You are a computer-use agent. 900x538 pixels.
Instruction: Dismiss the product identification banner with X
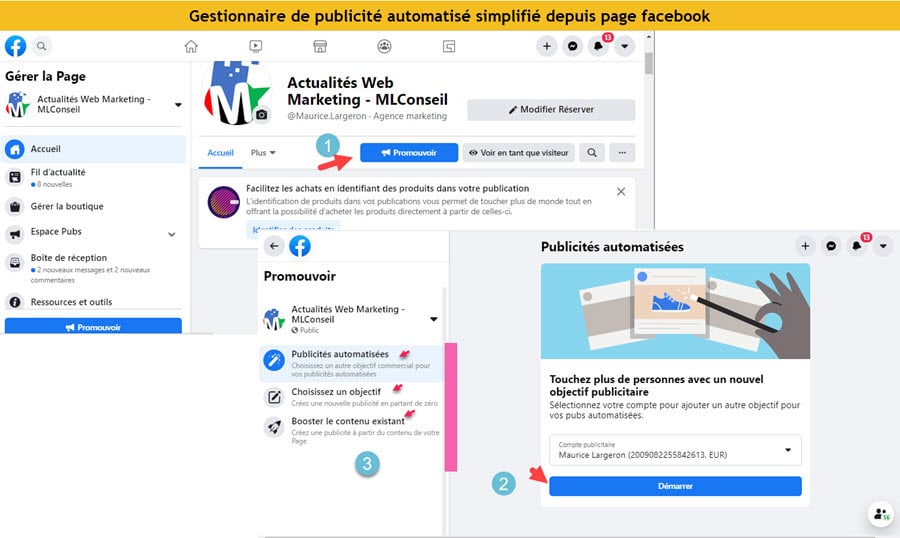[x=621, y=192]
